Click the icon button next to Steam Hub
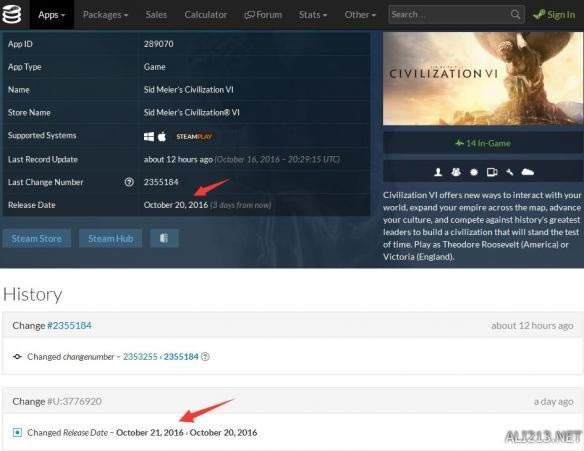584x451 pixels. click(164, 238)
